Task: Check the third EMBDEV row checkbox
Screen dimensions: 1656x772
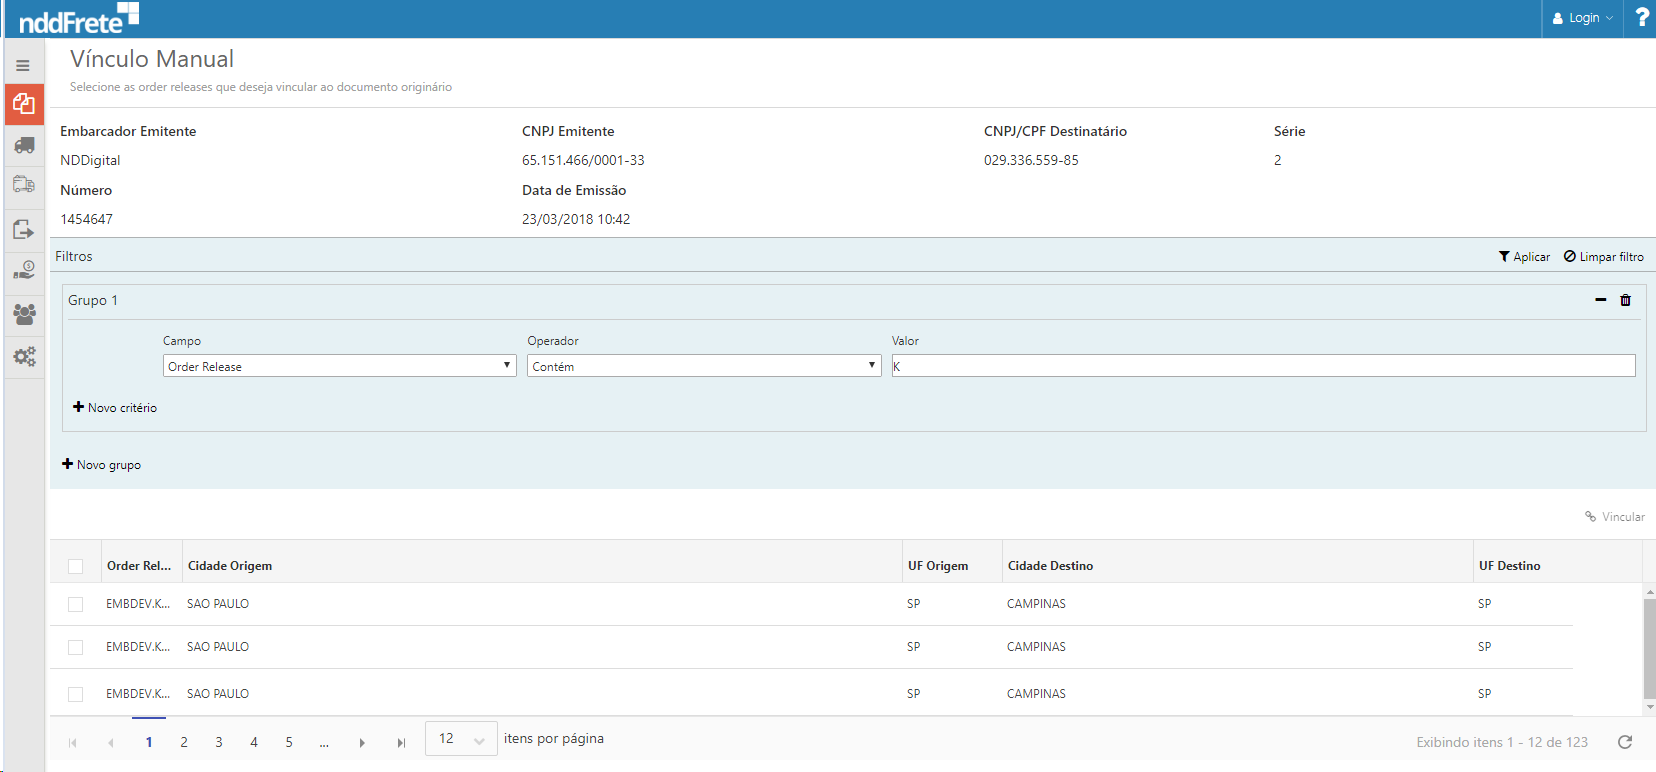Action: (x=76, y=694)
